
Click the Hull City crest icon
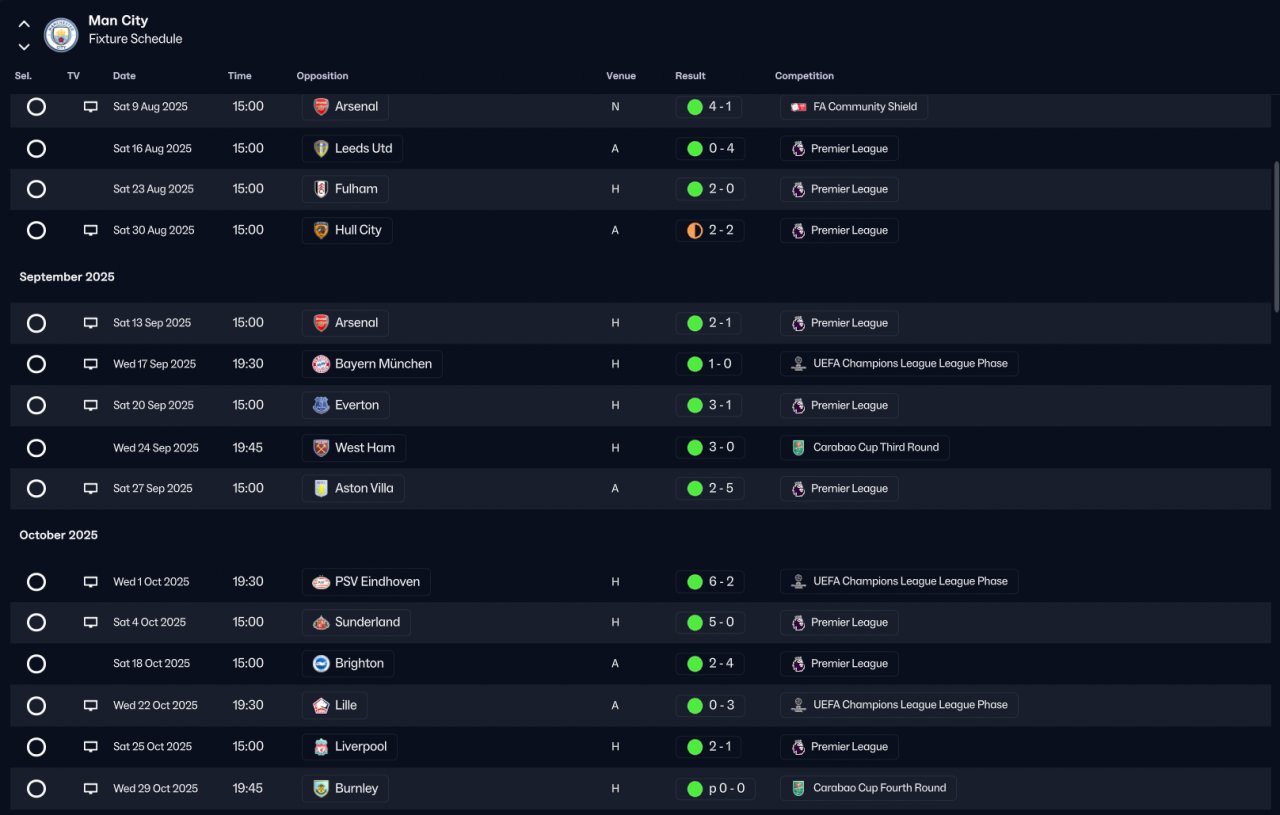[x=321, y=230]
